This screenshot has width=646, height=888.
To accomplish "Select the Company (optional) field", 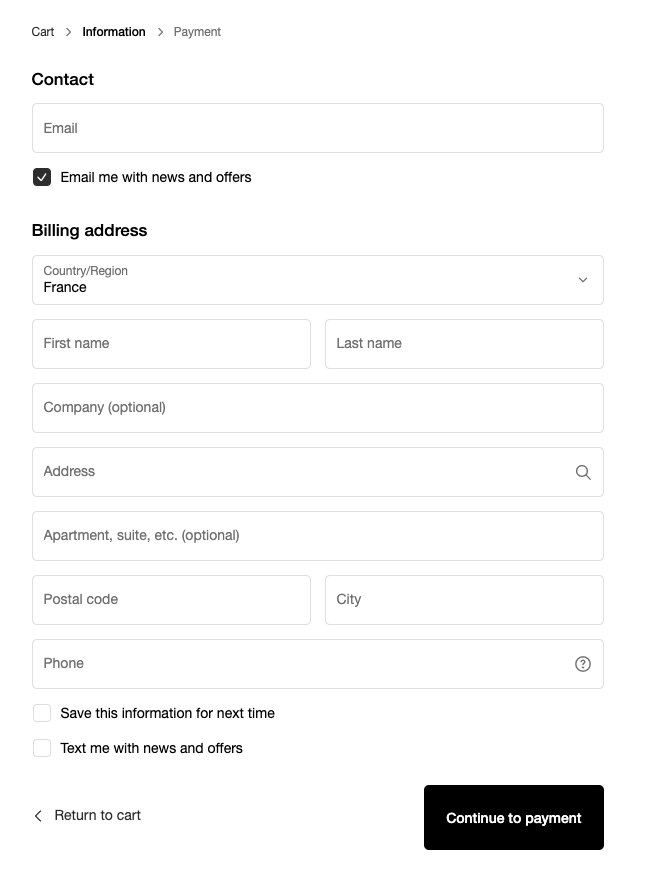I will 318,407.
